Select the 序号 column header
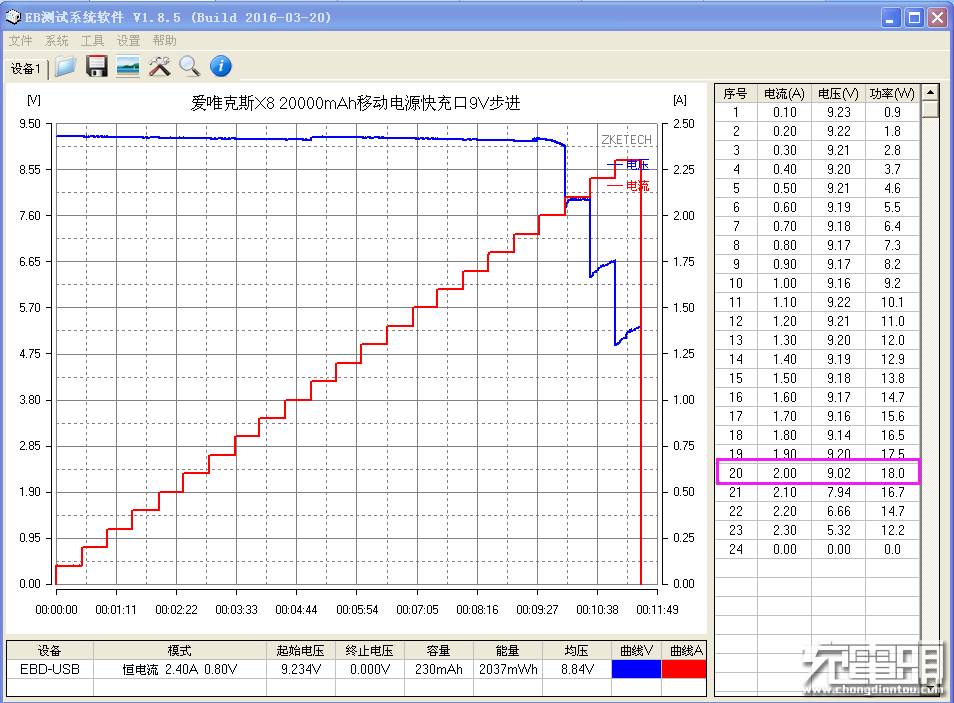Screen dimensions: 954x703 coord(736,94)
